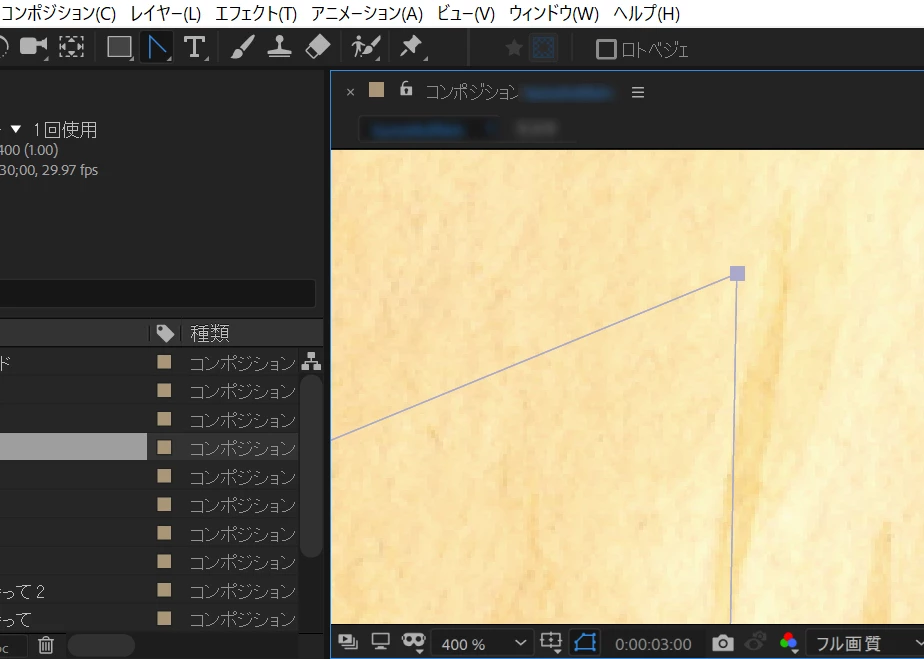Open the ウィンドウ(W) menu

point(553,14)
